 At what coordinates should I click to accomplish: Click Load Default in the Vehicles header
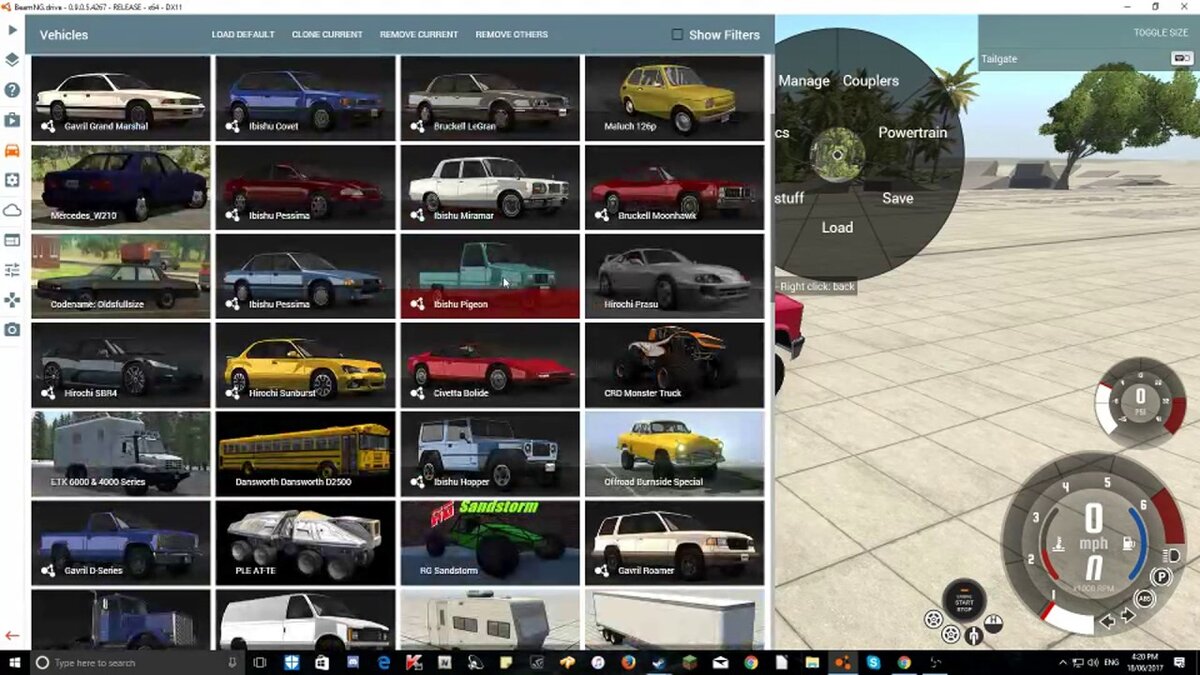point(243,34)
